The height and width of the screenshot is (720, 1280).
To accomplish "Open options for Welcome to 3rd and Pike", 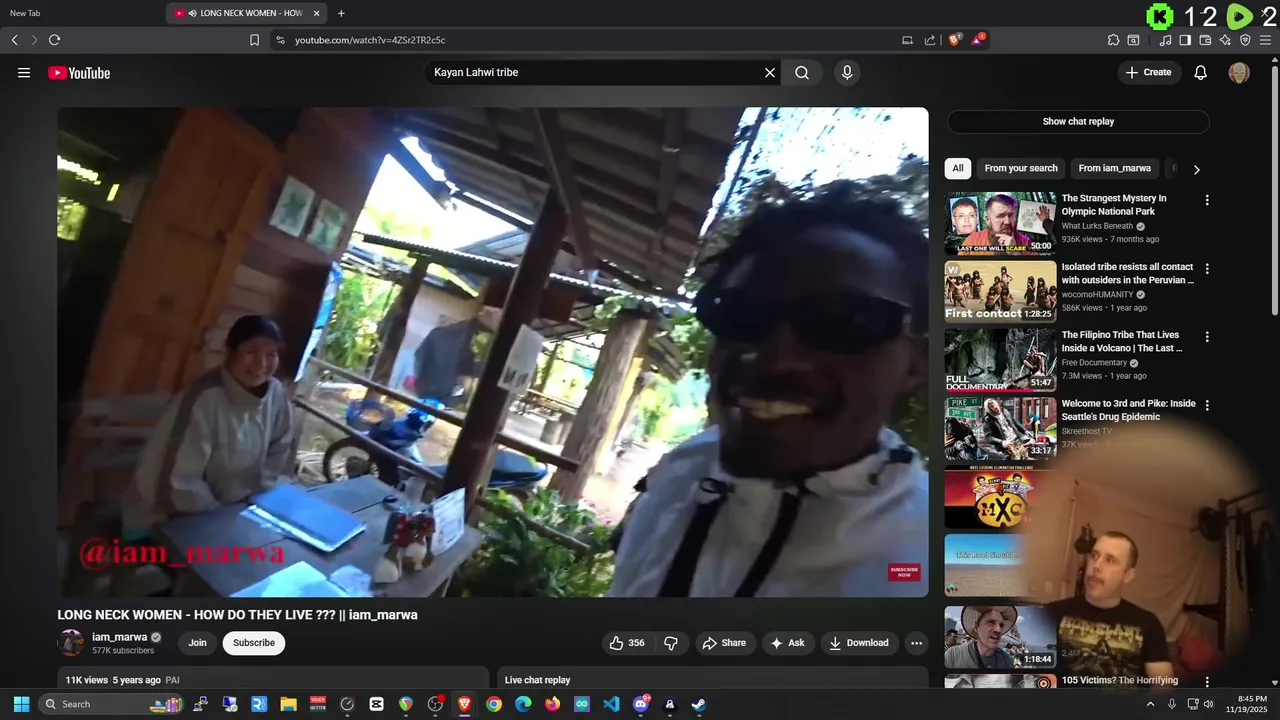I will pyautogui.click(x=1207, y=406).
